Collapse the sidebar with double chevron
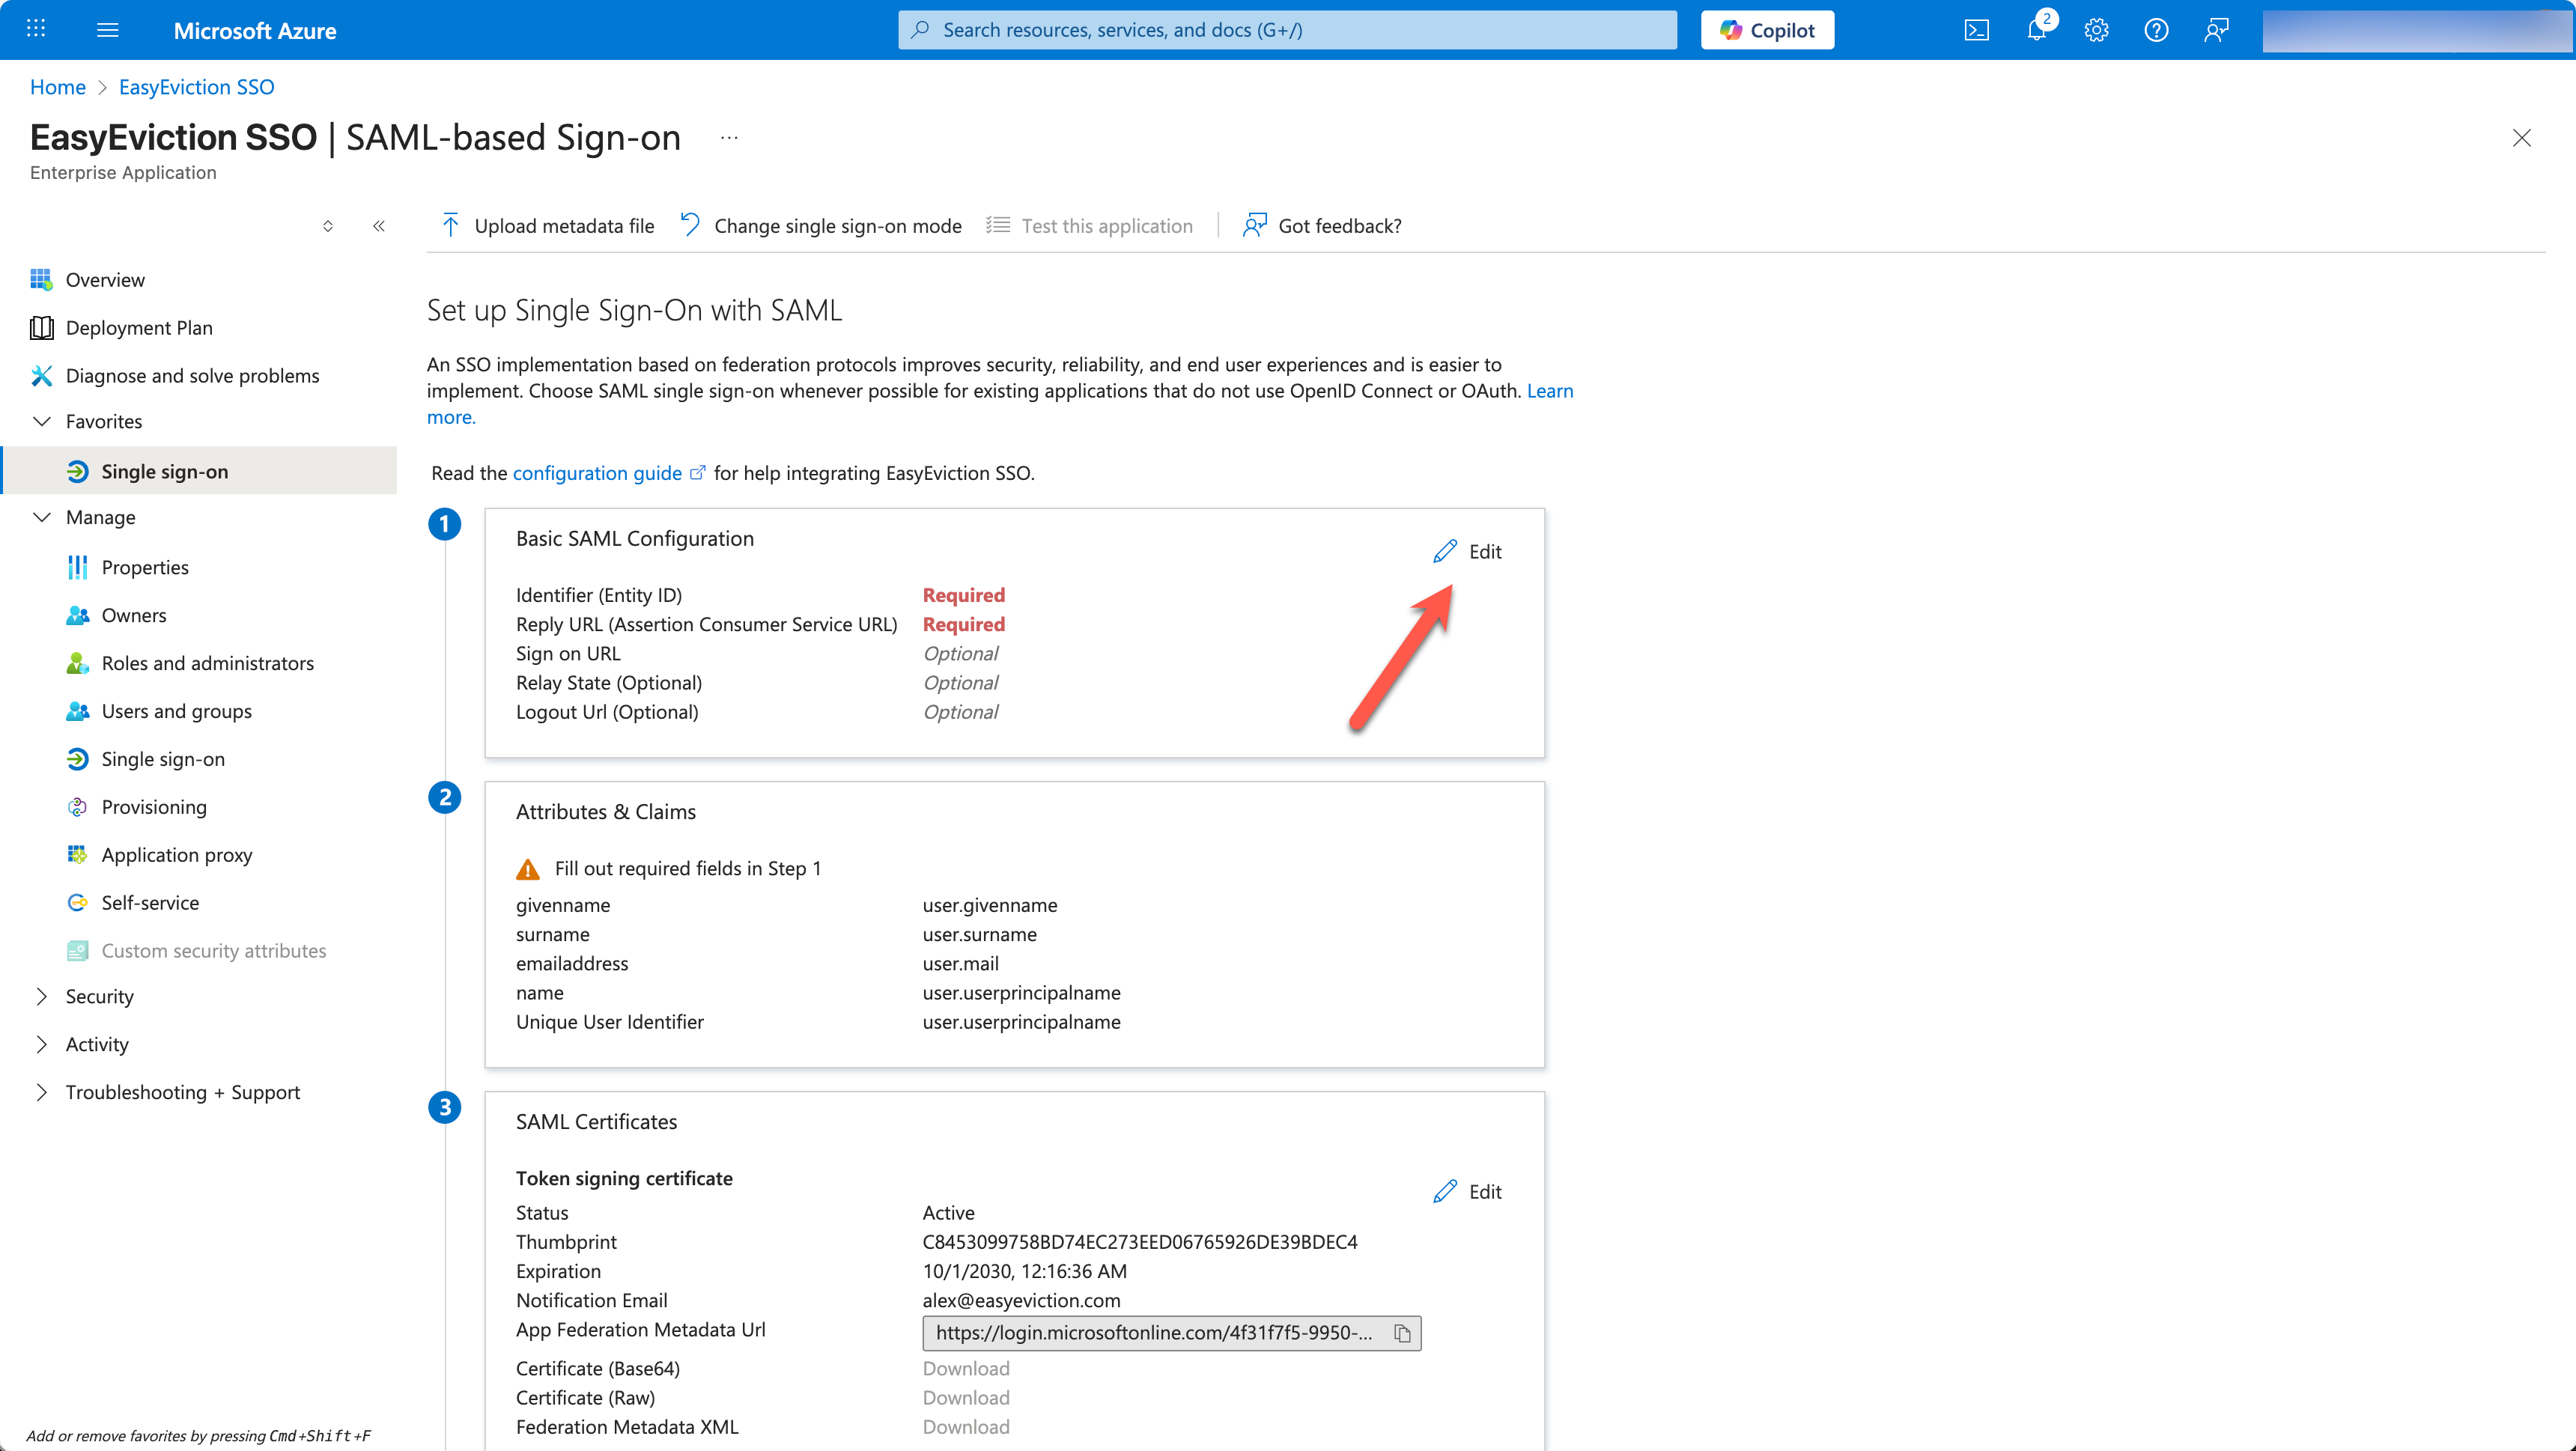This screenshot has width=2576, height=1451. tap(379, 226)
